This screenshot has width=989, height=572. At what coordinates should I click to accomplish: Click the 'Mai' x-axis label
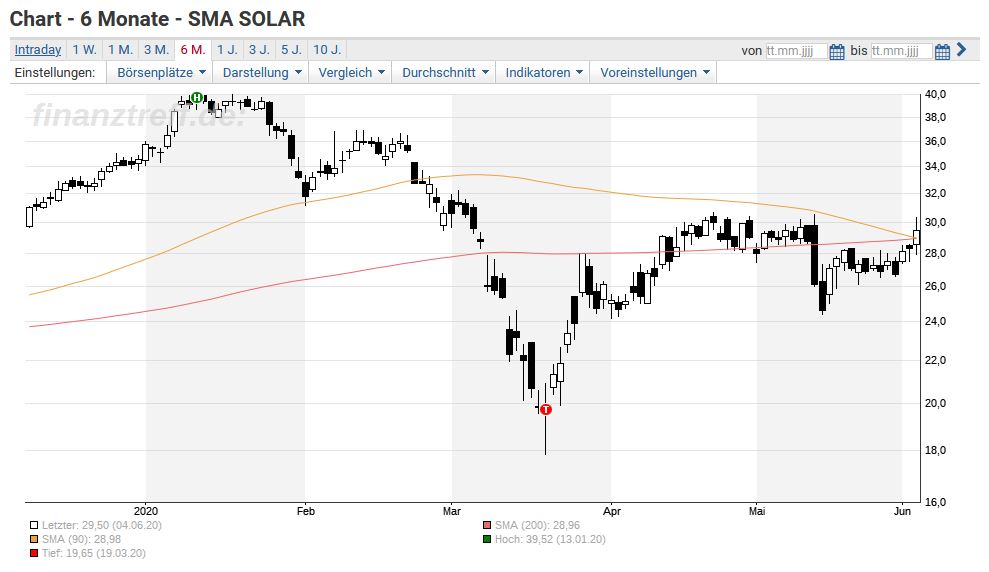pos(757,511)
